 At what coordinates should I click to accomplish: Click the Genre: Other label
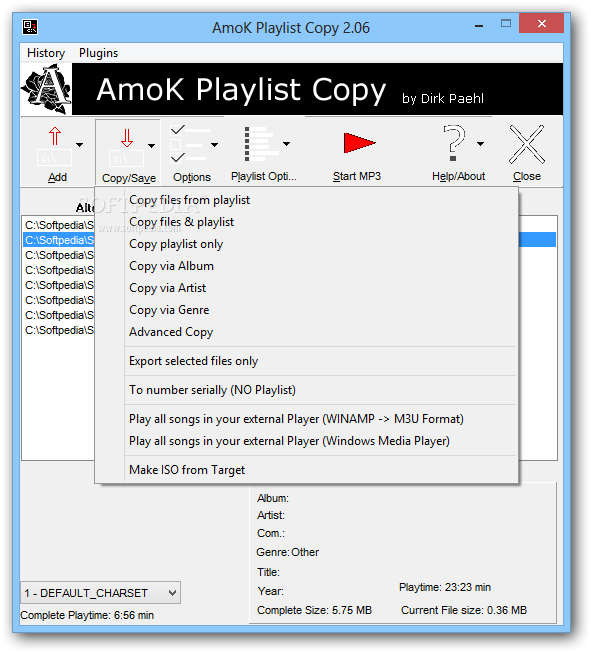(x=287, y=552)
